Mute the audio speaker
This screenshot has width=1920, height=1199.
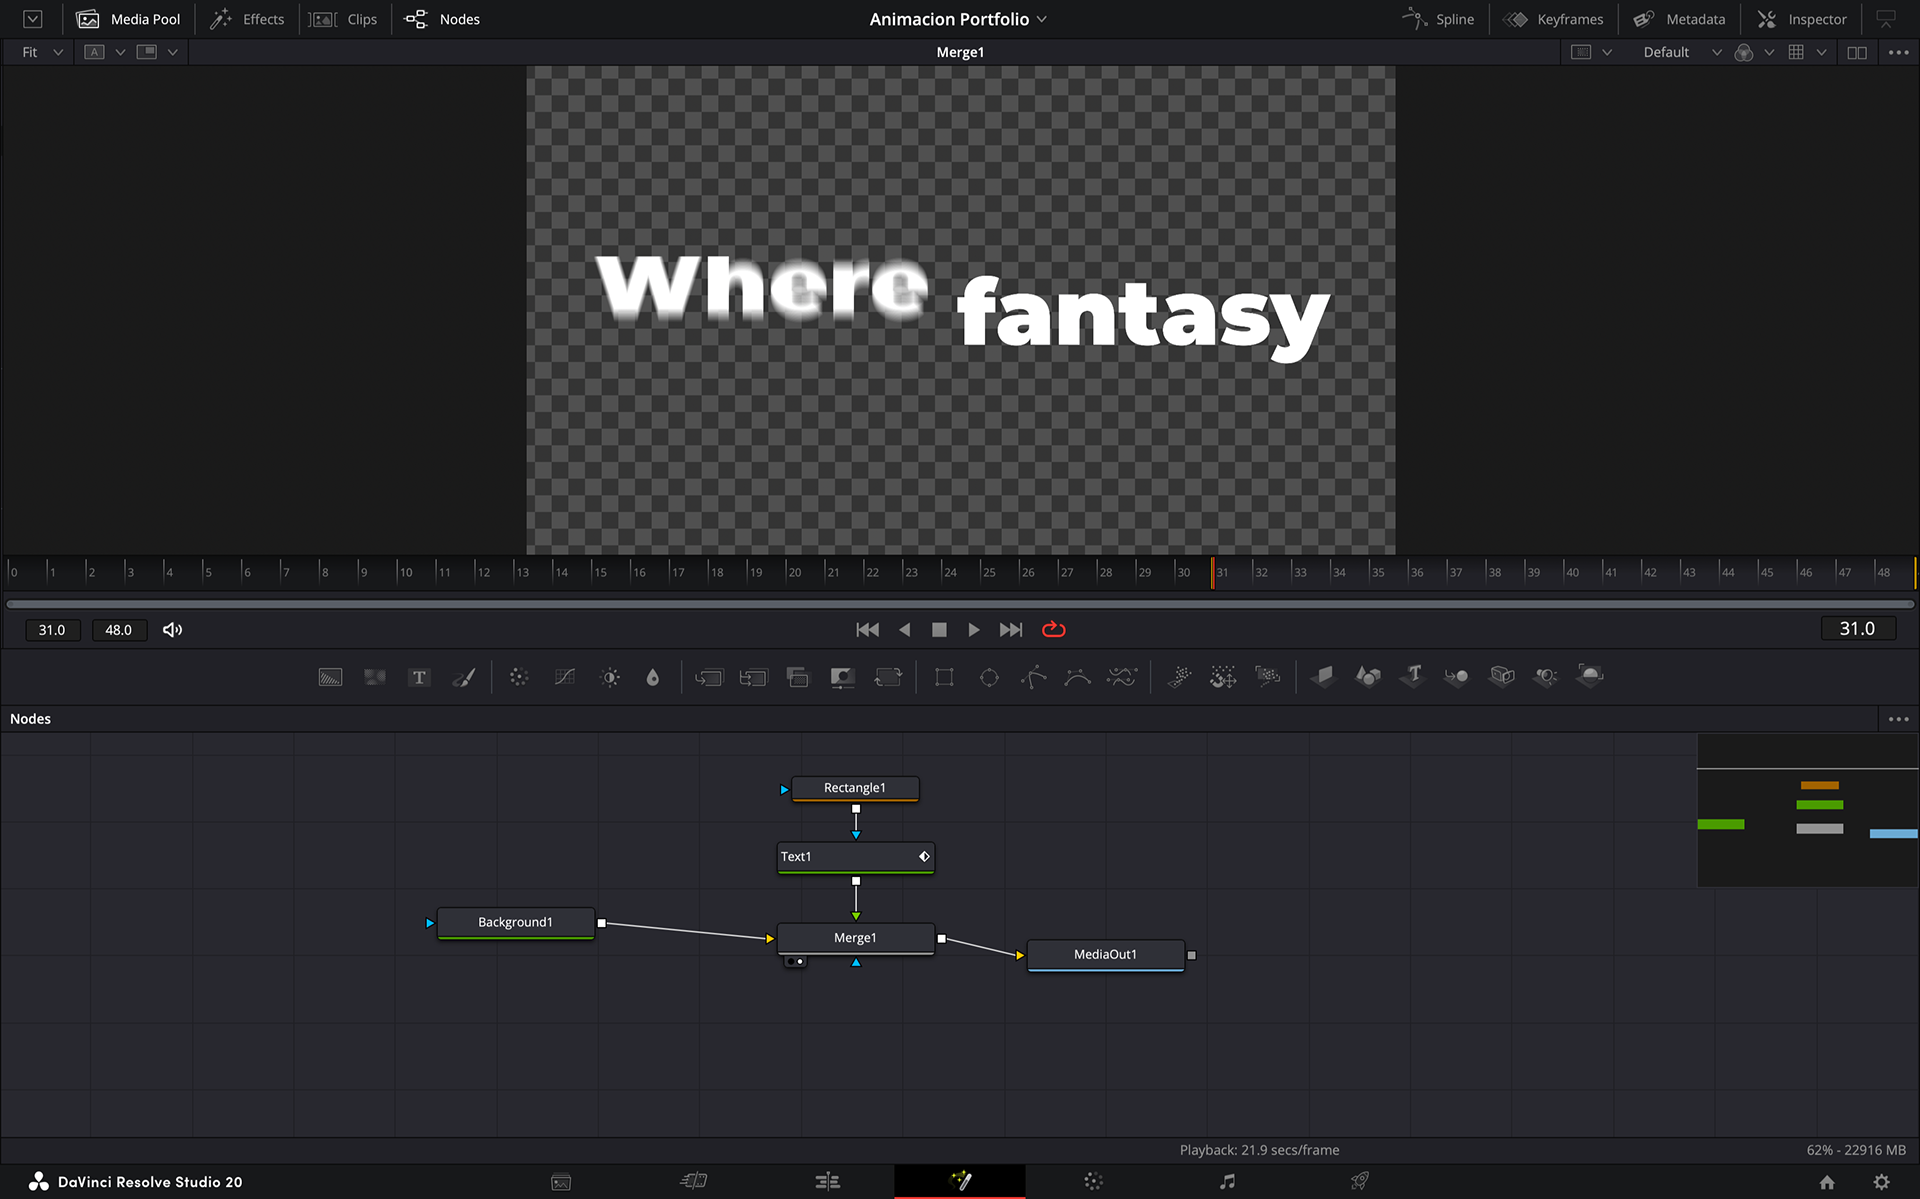click(172, 629)
